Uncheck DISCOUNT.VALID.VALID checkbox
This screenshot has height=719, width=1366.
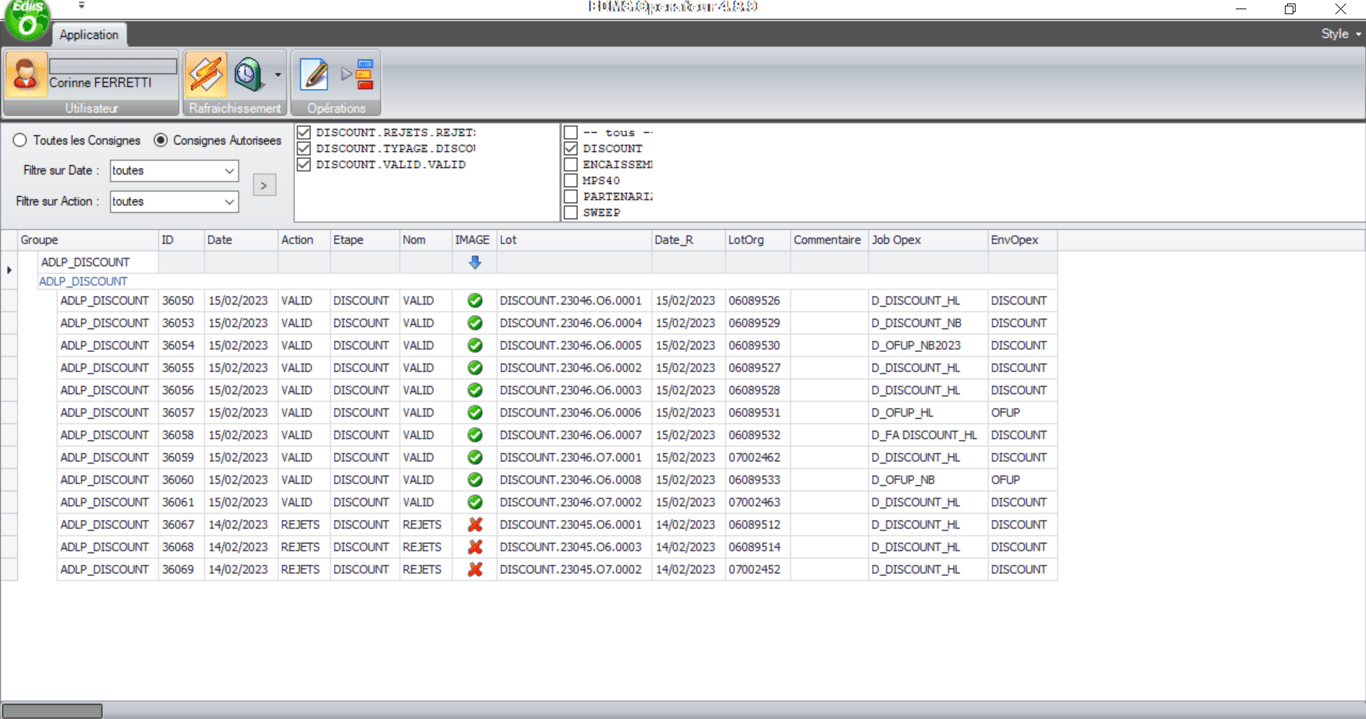(x=304, y=164)
